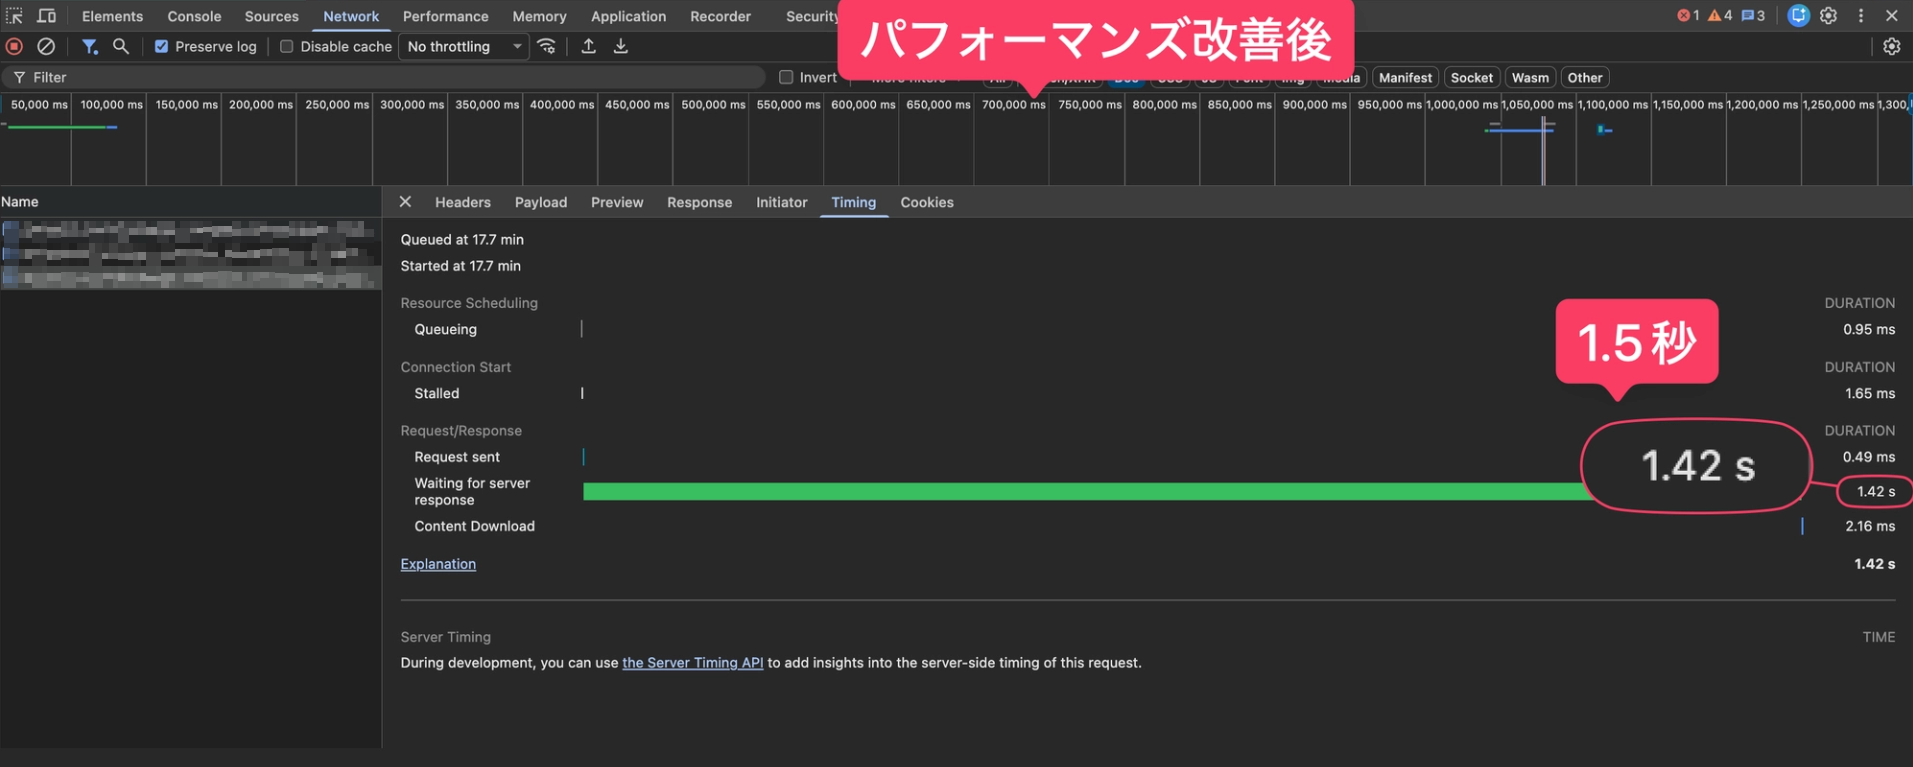Click the green Waiting for server response bar
The image size is (1913, 767).
click(x=1086, y=491)
